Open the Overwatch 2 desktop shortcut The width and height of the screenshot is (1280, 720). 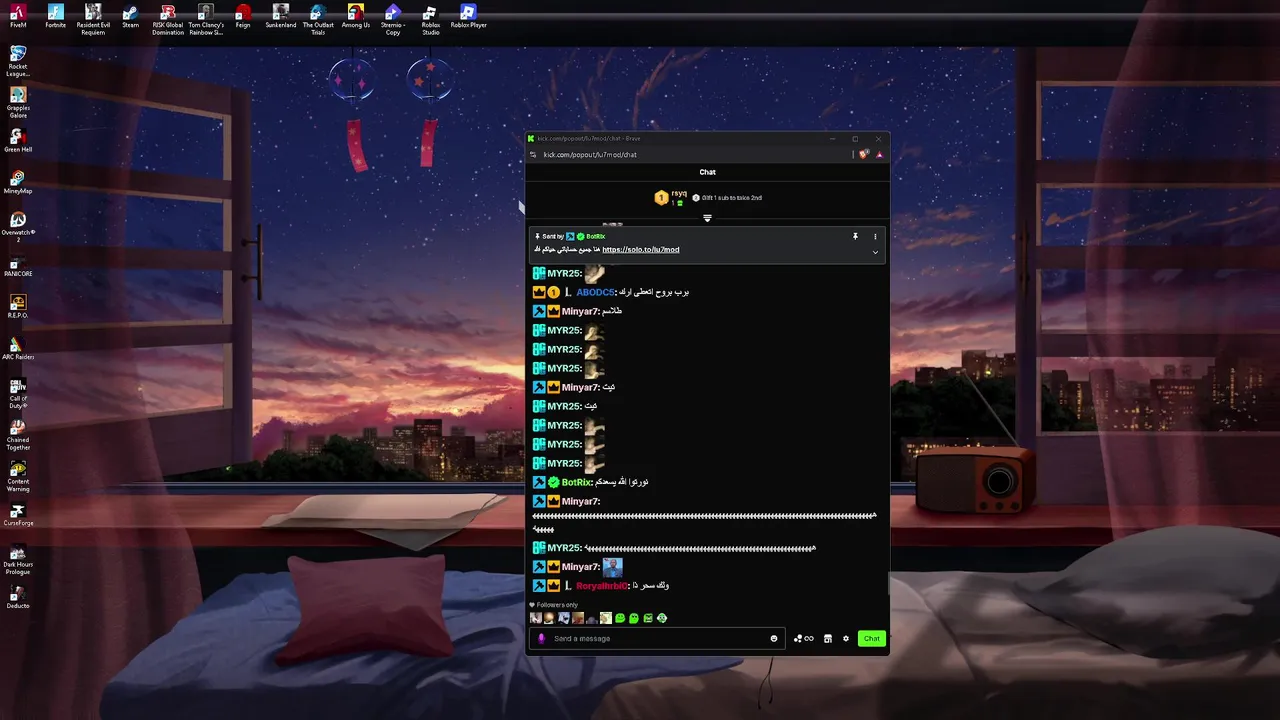[x=18, y=227]
